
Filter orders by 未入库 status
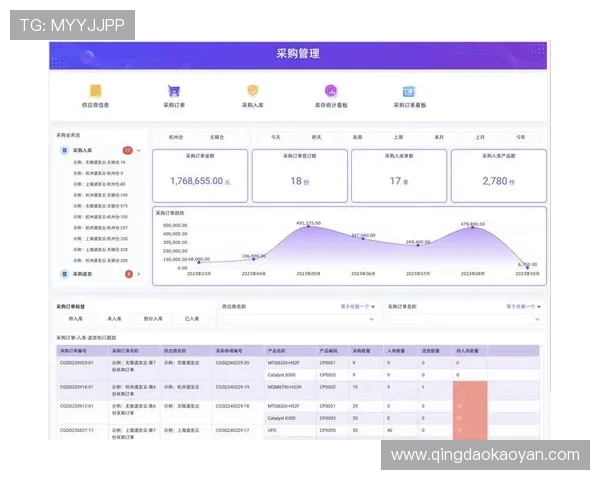pos(114,318)
